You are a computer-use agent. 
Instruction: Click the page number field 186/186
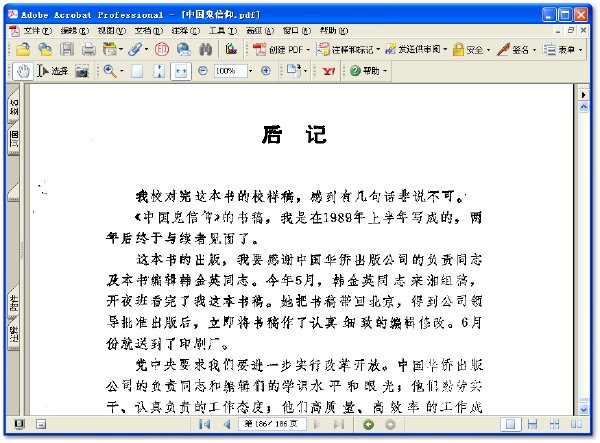(271, 424)
